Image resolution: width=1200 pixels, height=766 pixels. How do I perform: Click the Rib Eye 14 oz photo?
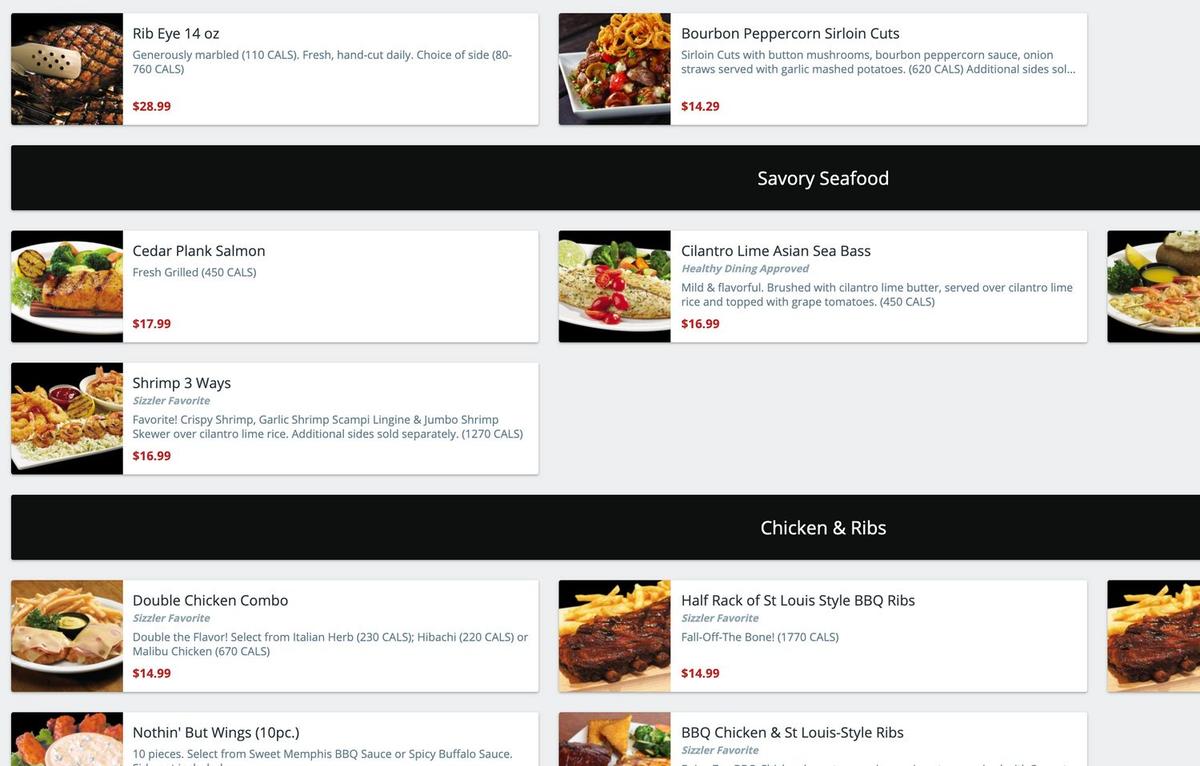point(67,69)
